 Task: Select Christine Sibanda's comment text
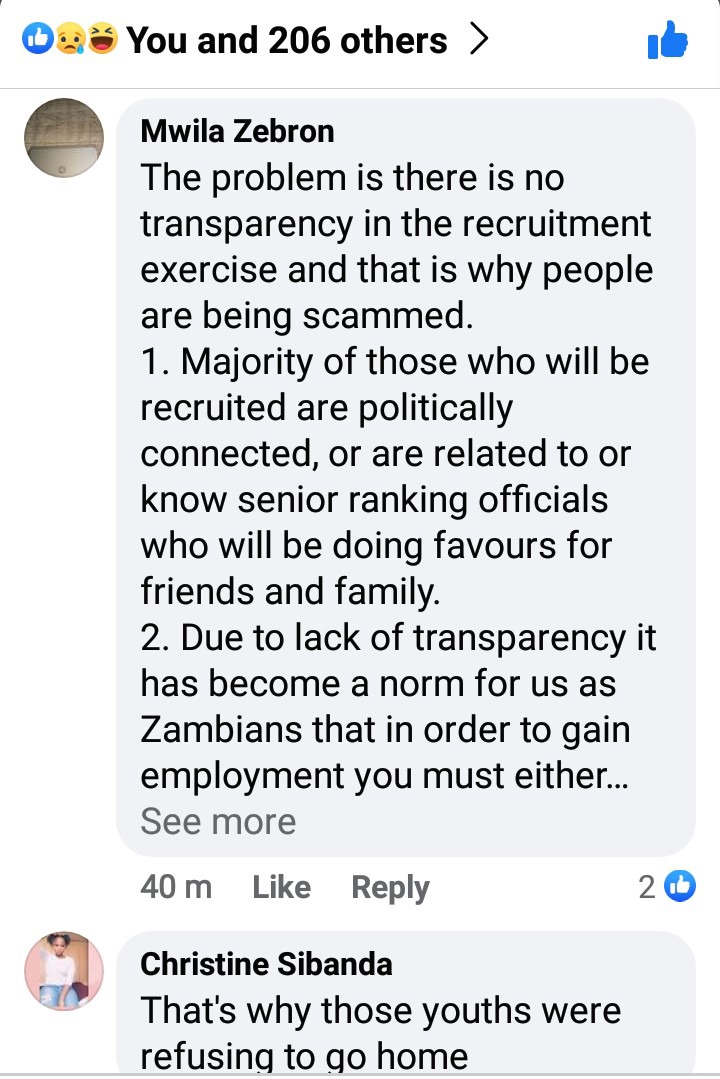click(381, 1034)
